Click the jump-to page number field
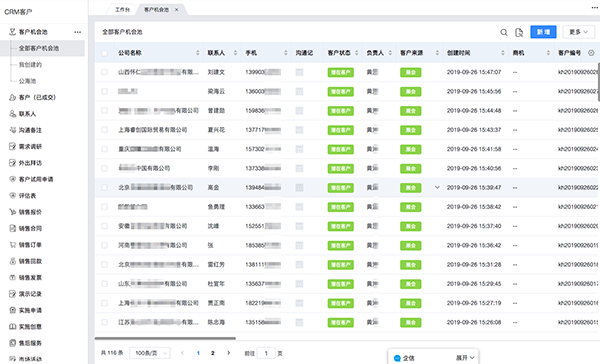The height and width of the screenshot is (364, 600). click(x=266, y=353)
